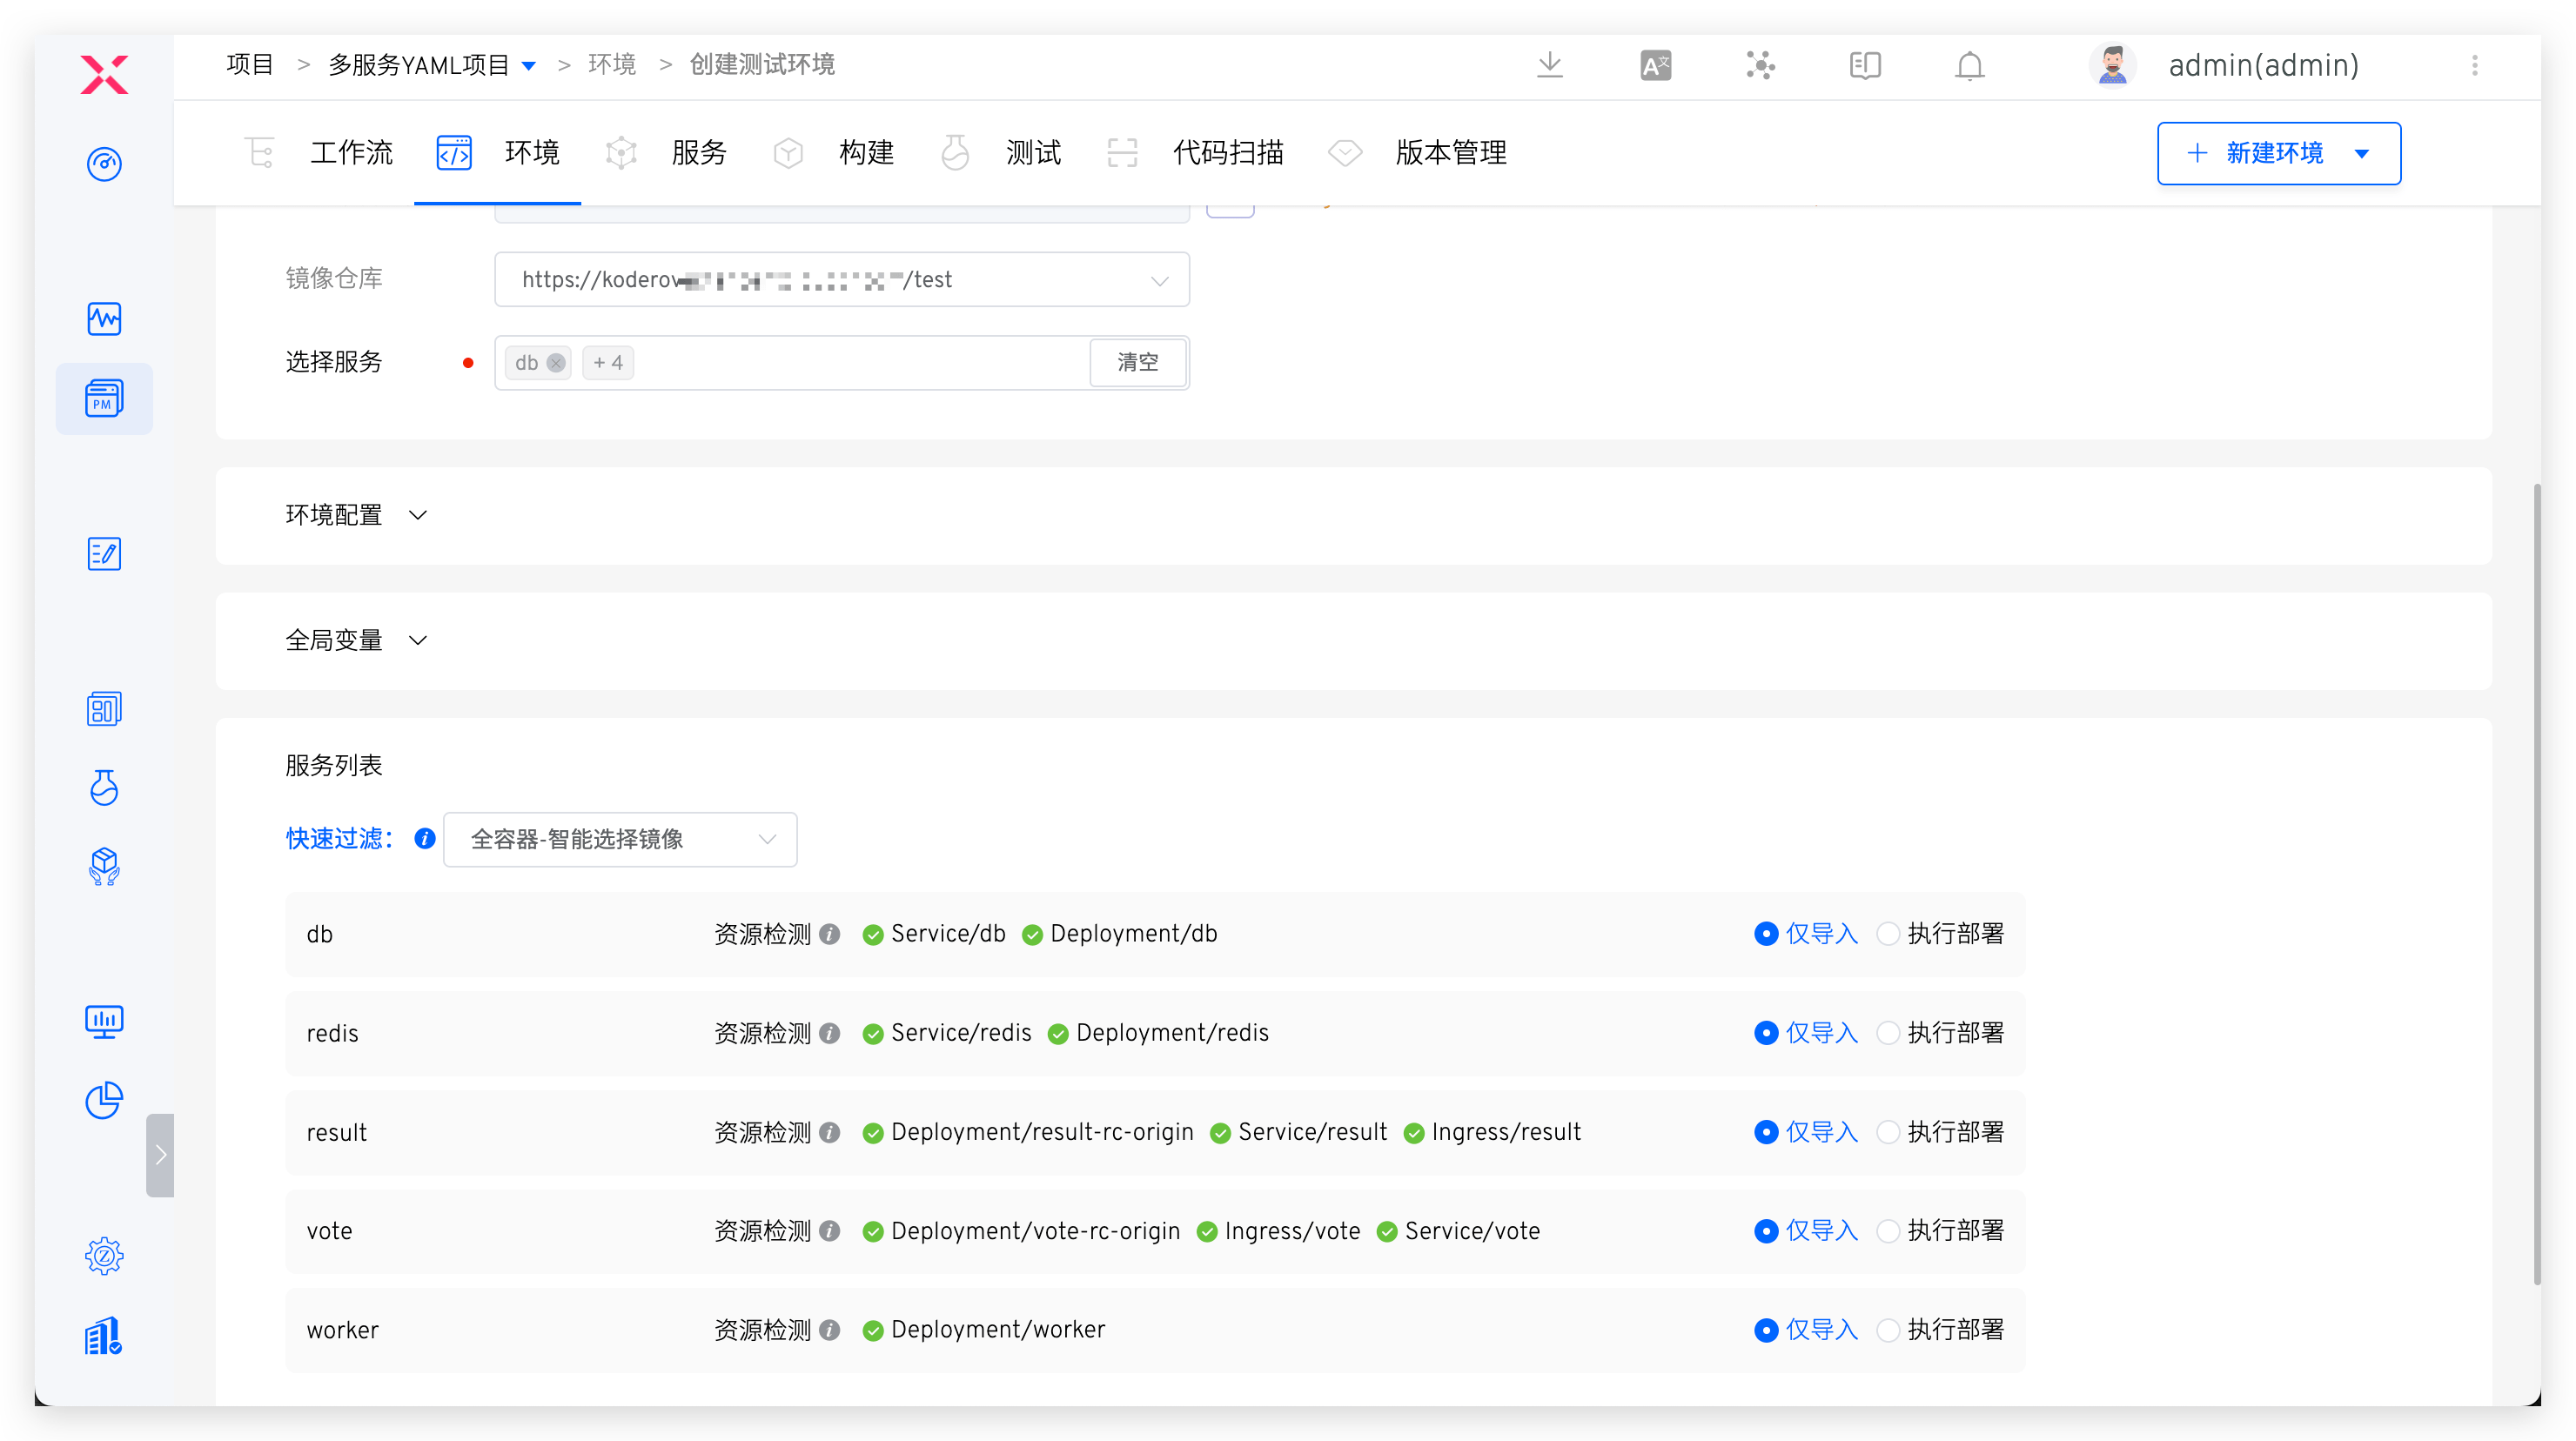Click the 选择服务 multi-select input field

pyautogui.click(x=841, y=362)
